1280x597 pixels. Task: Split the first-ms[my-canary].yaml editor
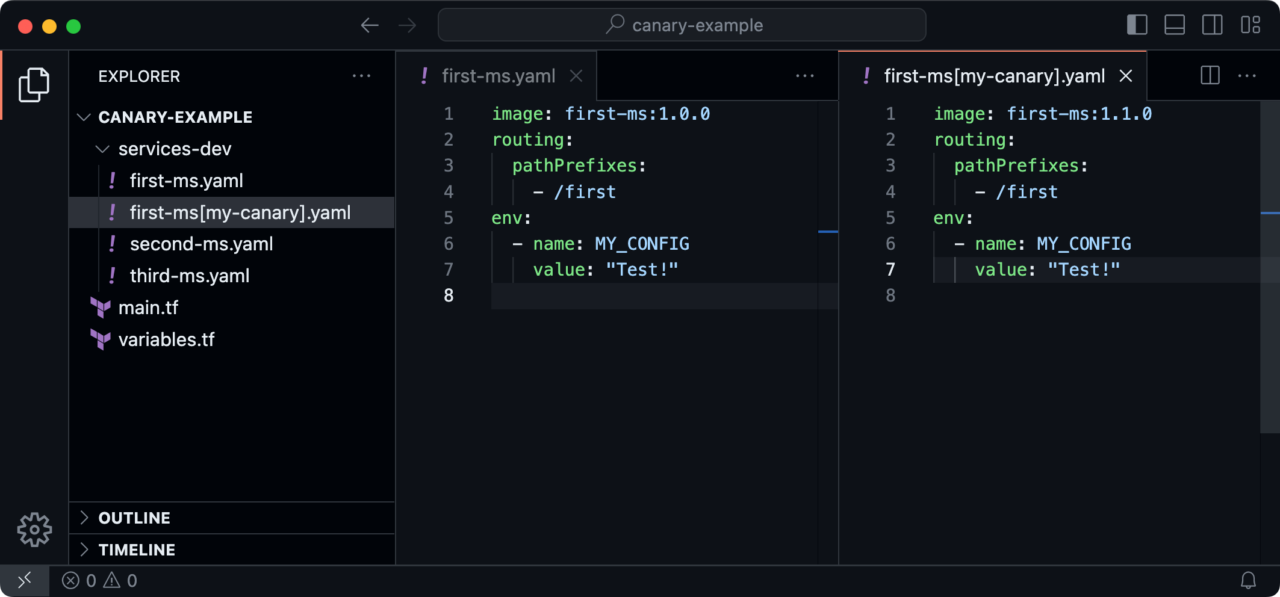pos(1209,75)
